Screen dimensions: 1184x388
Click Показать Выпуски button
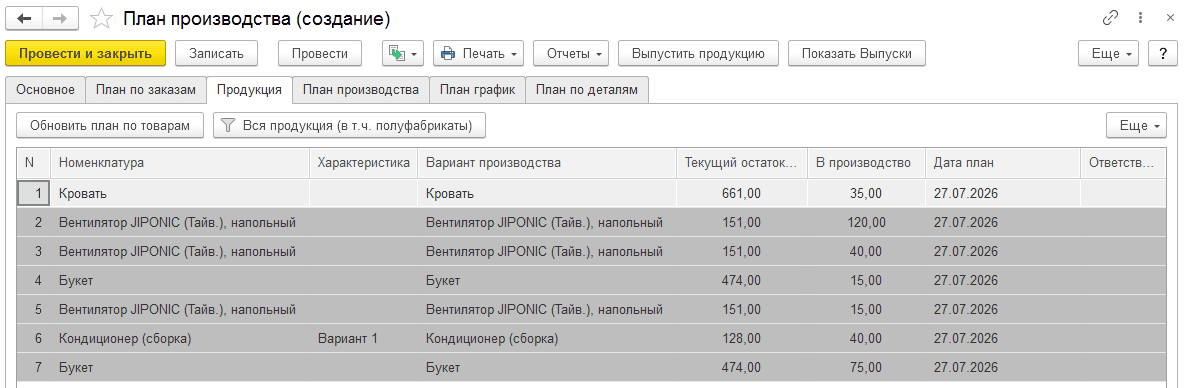click(x=857, y=54)
